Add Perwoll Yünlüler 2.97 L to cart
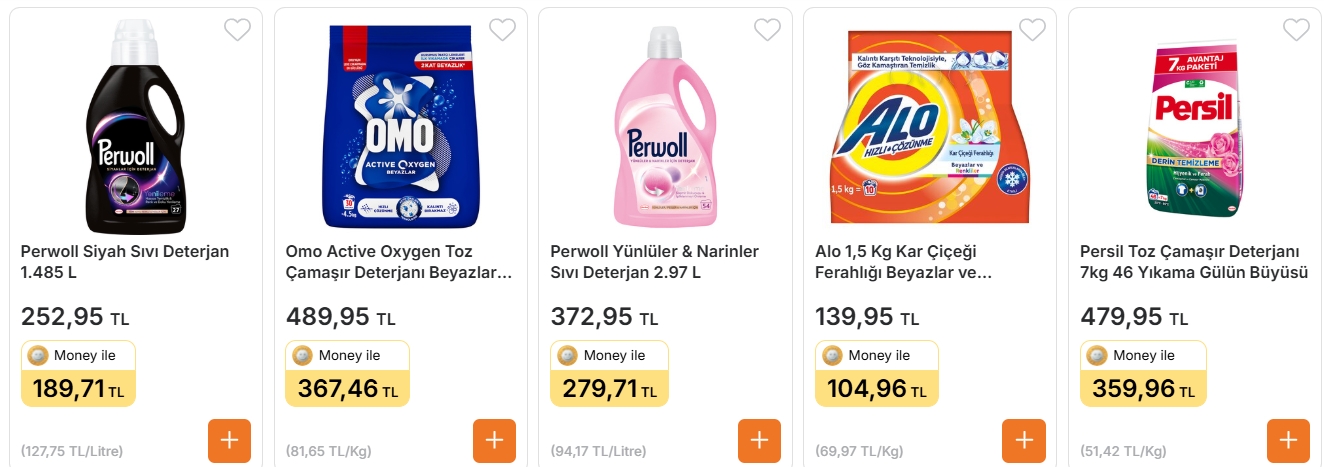This screenshot has height=467, width=1324. pyautogui.click(x=759, y=441)
